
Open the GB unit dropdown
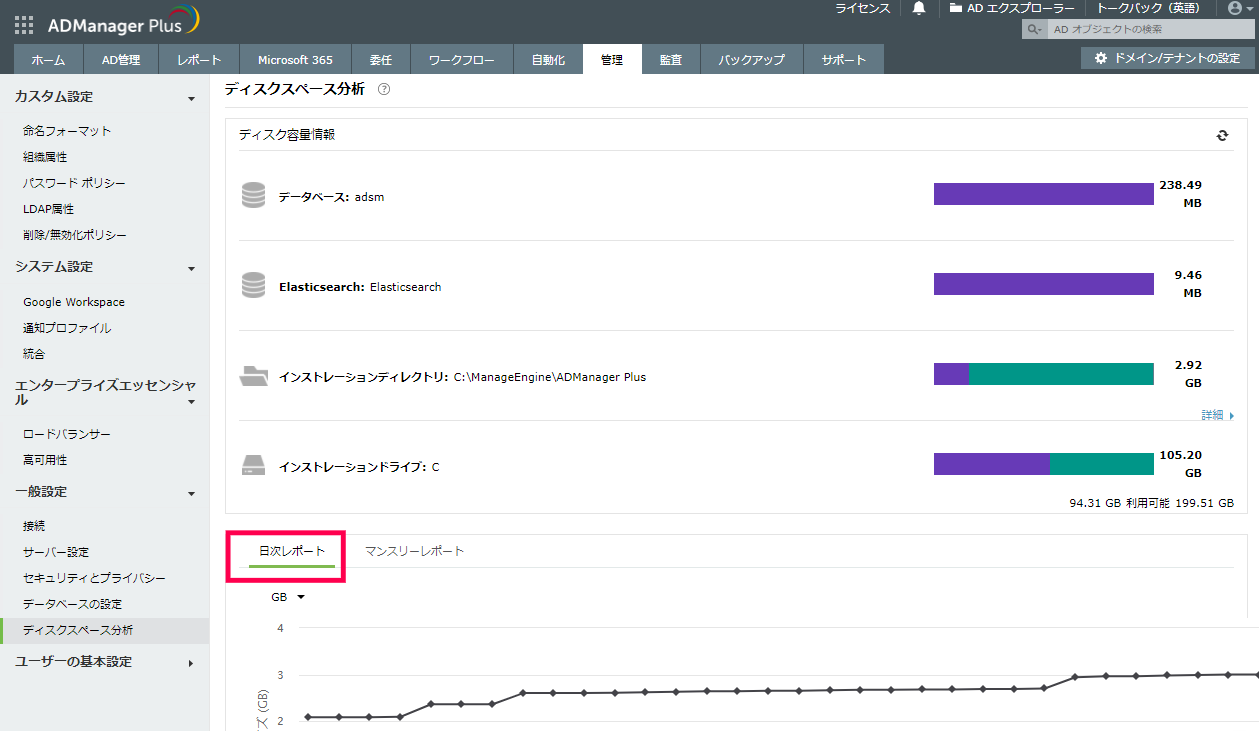coord(287,597)
